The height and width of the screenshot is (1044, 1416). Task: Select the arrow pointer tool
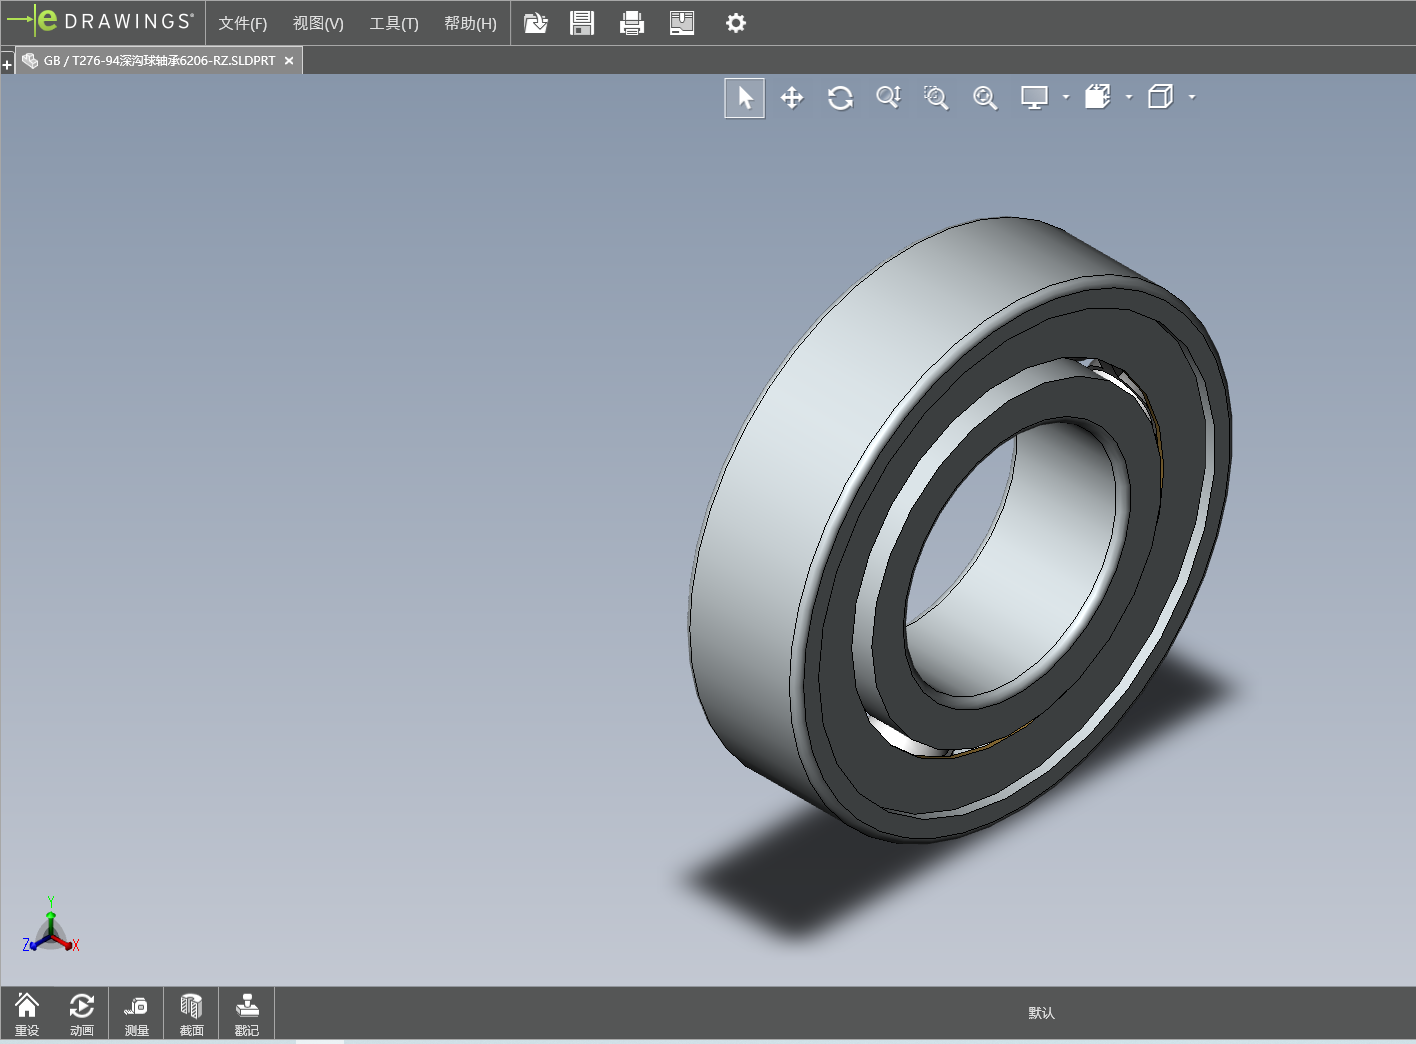[x=744, y=98]
